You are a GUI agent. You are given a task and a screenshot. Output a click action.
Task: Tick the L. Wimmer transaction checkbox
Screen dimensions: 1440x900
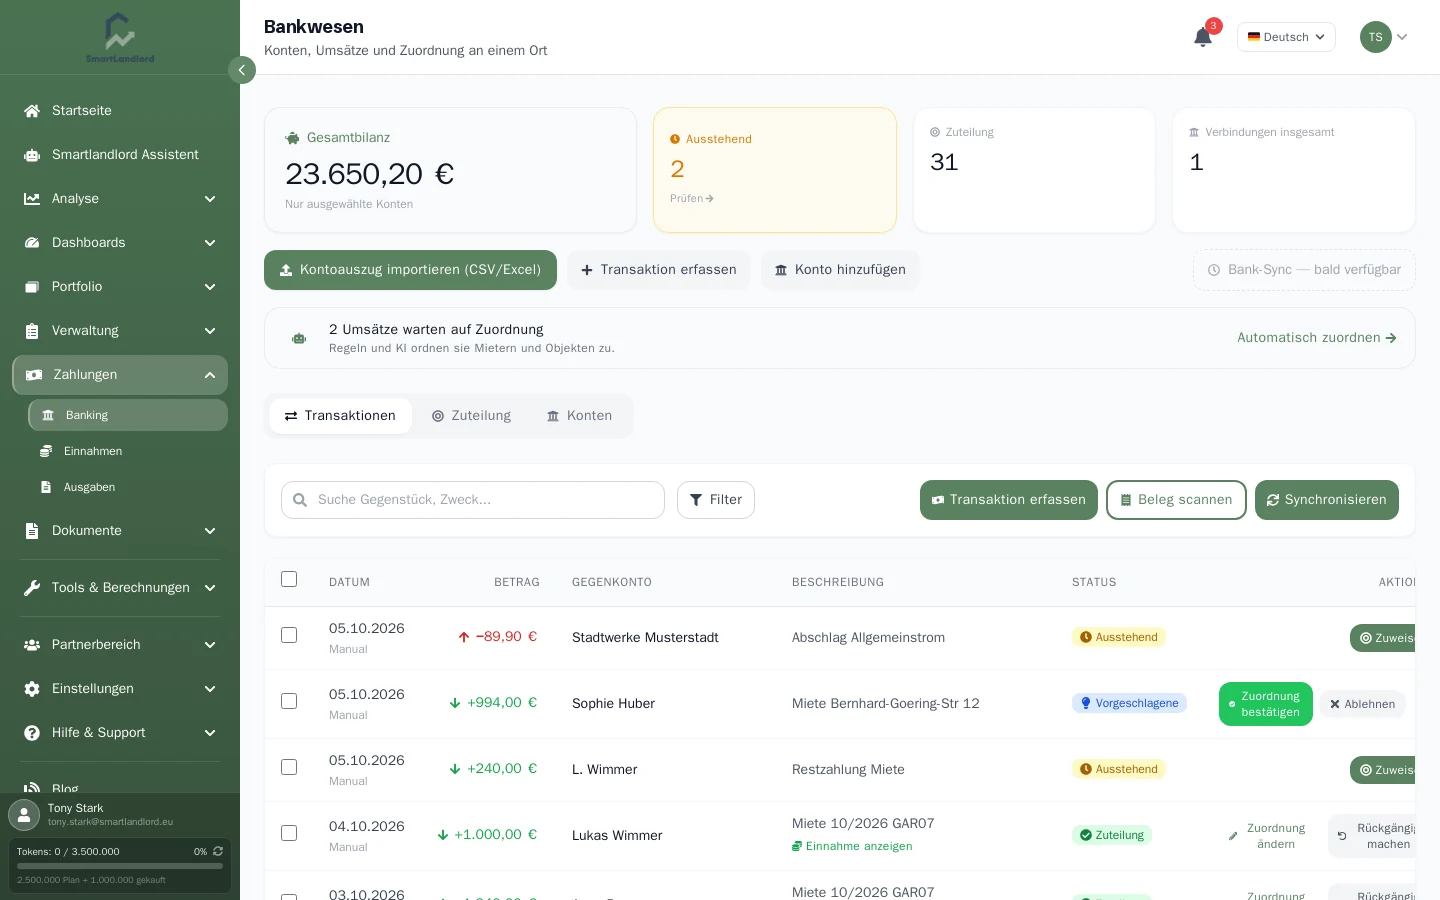point(289,767)
